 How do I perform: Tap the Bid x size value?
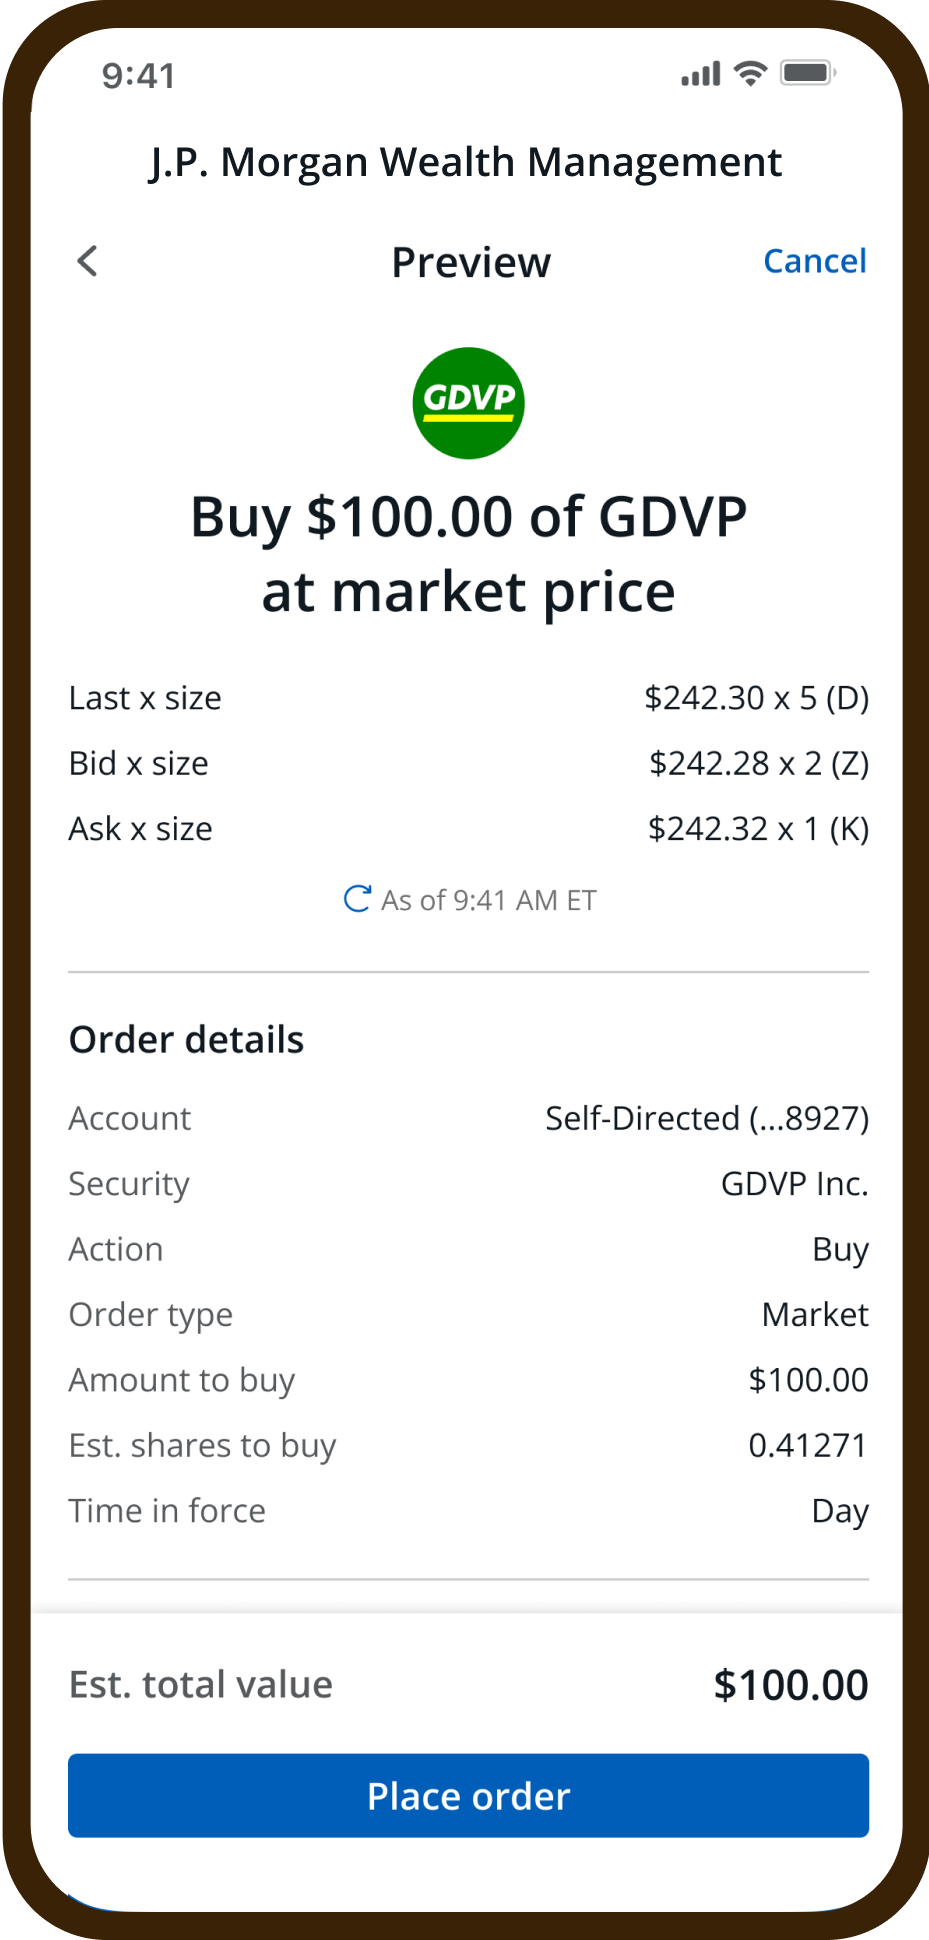coord(758,763)
